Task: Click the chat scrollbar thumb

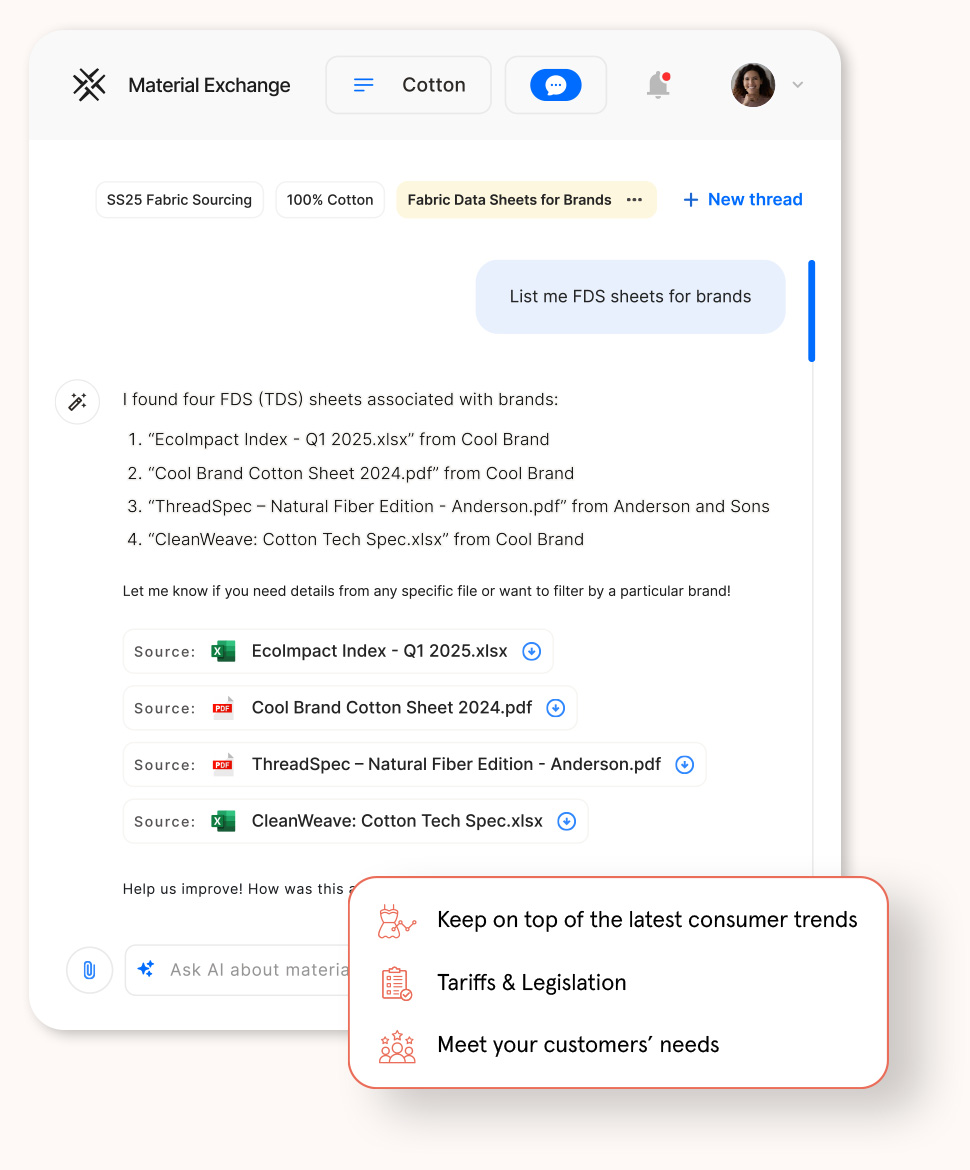Action: point(812,311)
